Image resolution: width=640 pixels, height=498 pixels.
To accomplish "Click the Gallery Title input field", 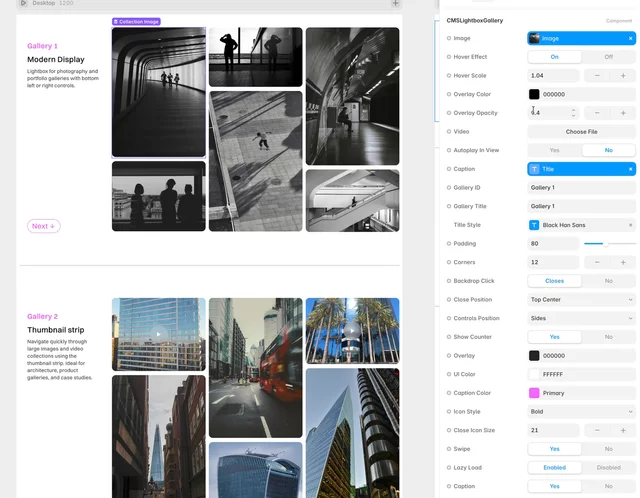I will click(581, 207).
